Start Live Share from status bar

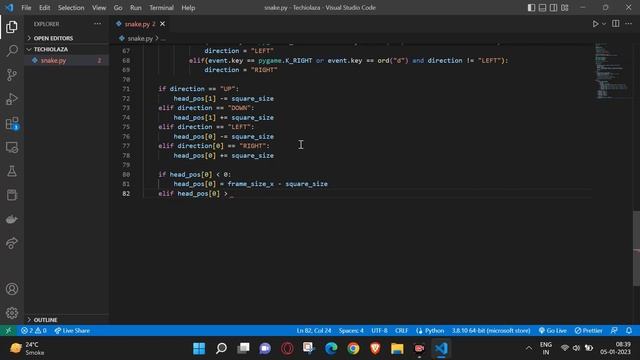pos(72,331)
